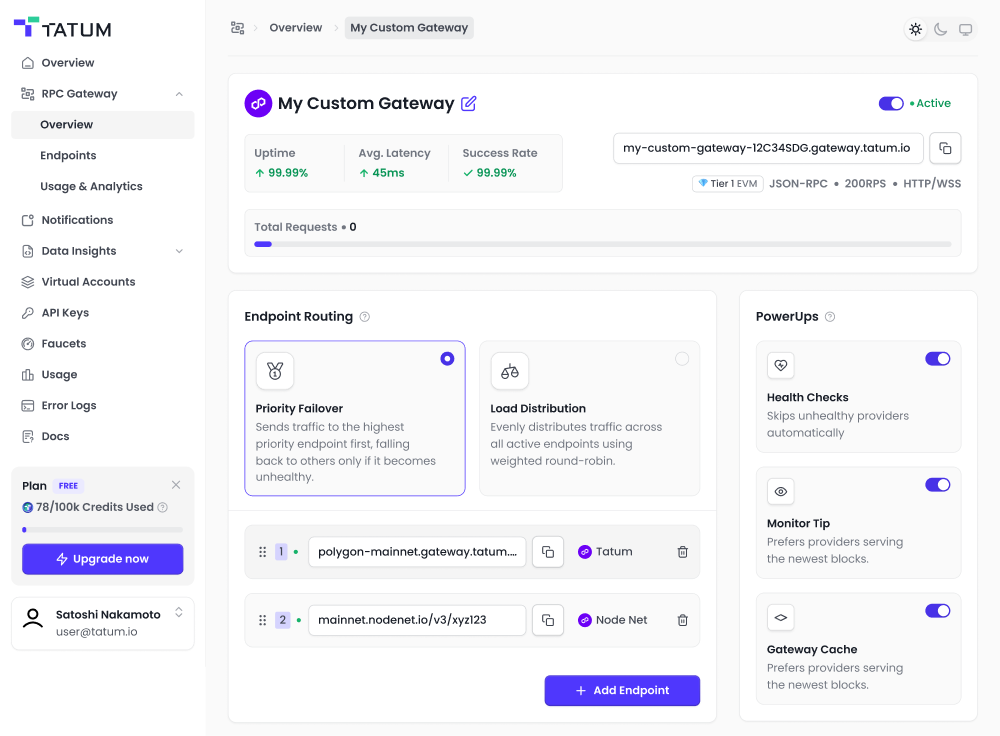The width and height of the screenshot is (1000, 736).
Task: Copy the mainnet.nodenet.io endpoint URL
Action: click(548, 620)
